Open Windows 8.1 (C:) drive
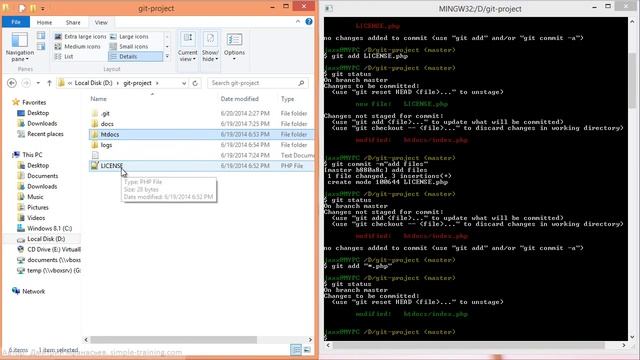 click(x=49, y=229)
